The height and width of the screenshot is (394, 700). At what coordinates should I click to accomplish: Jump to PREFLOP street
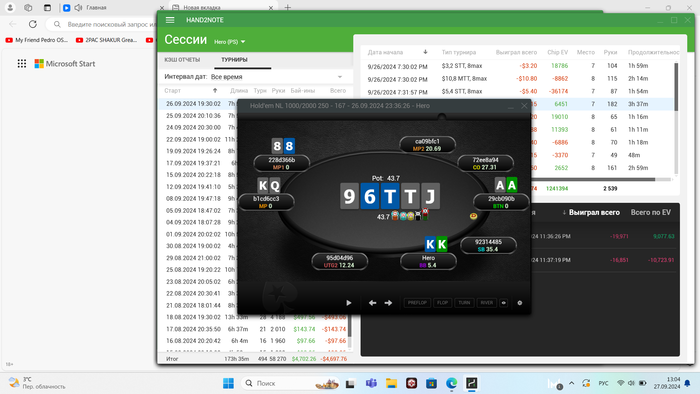417,303
